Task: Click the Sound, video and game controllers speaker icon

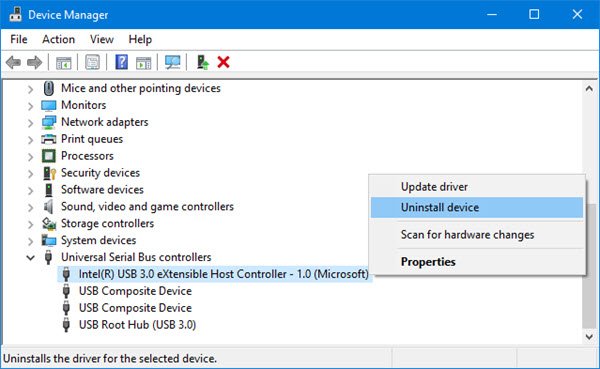Action: 48,207
